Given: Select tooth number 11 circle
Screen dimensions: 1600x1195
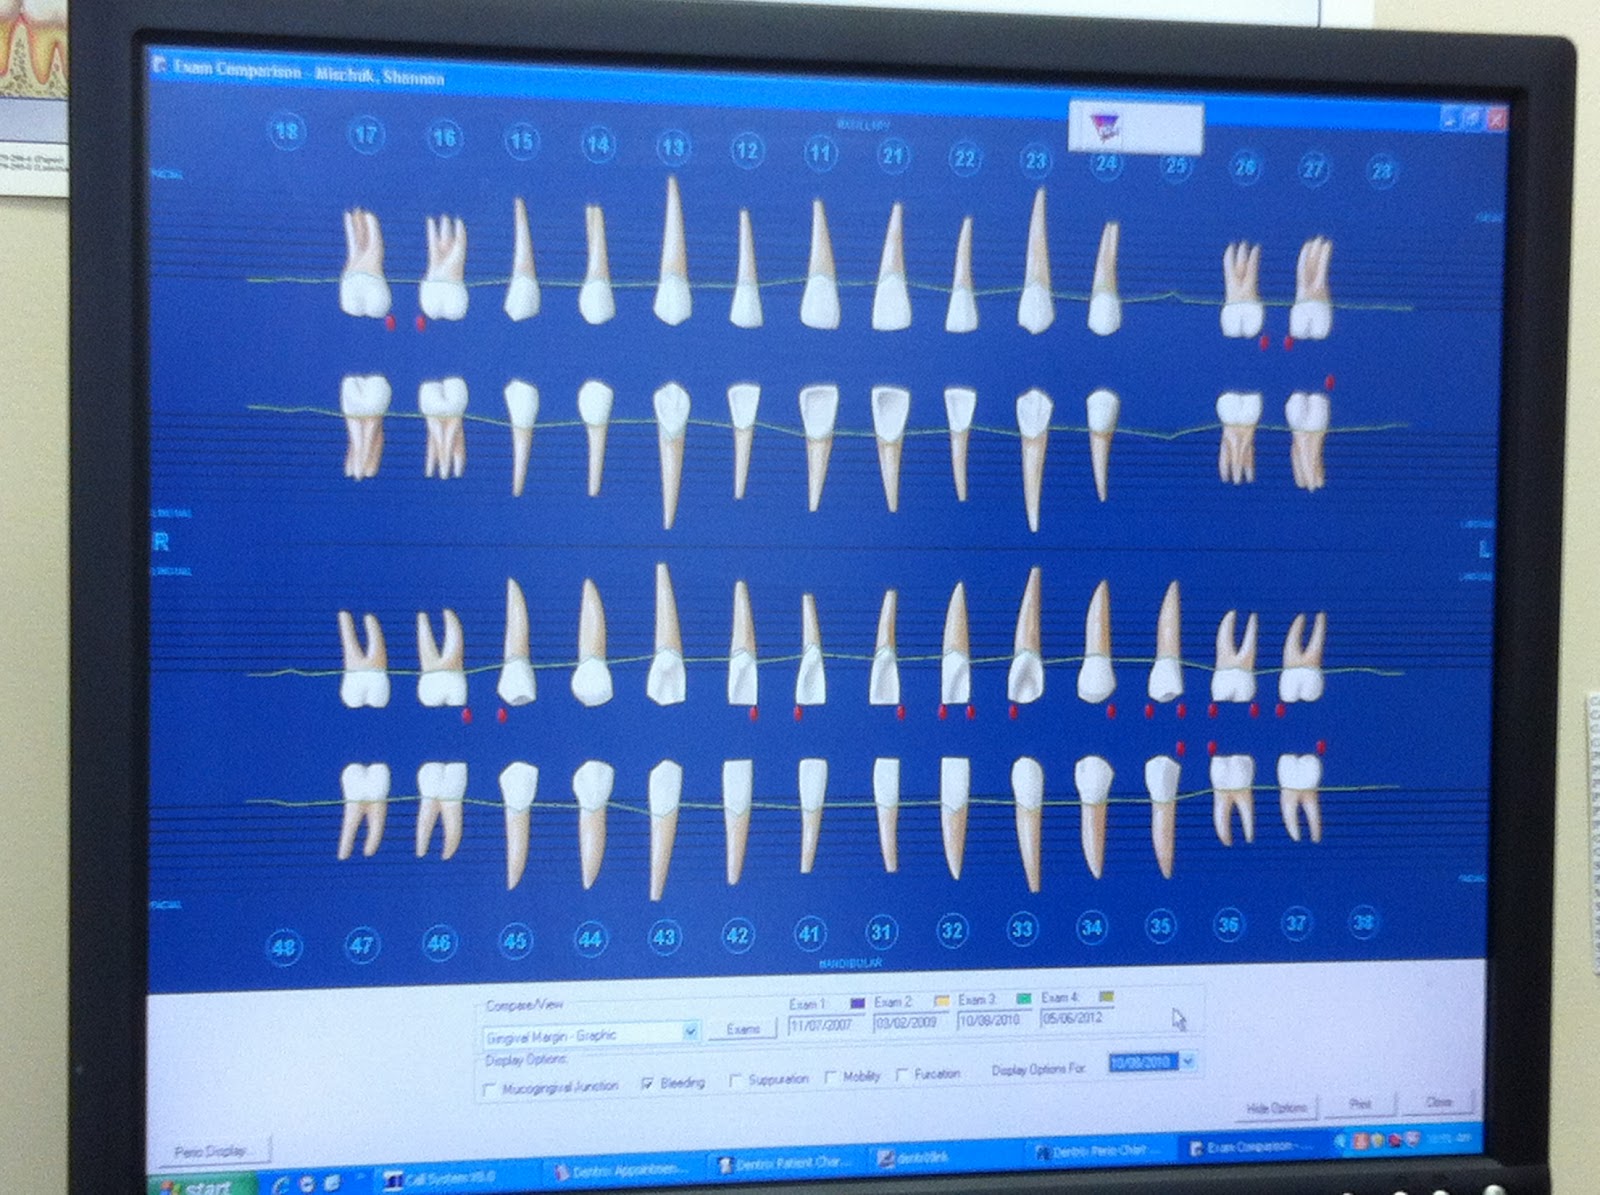Looking at the screenshot, I should 820,154.
